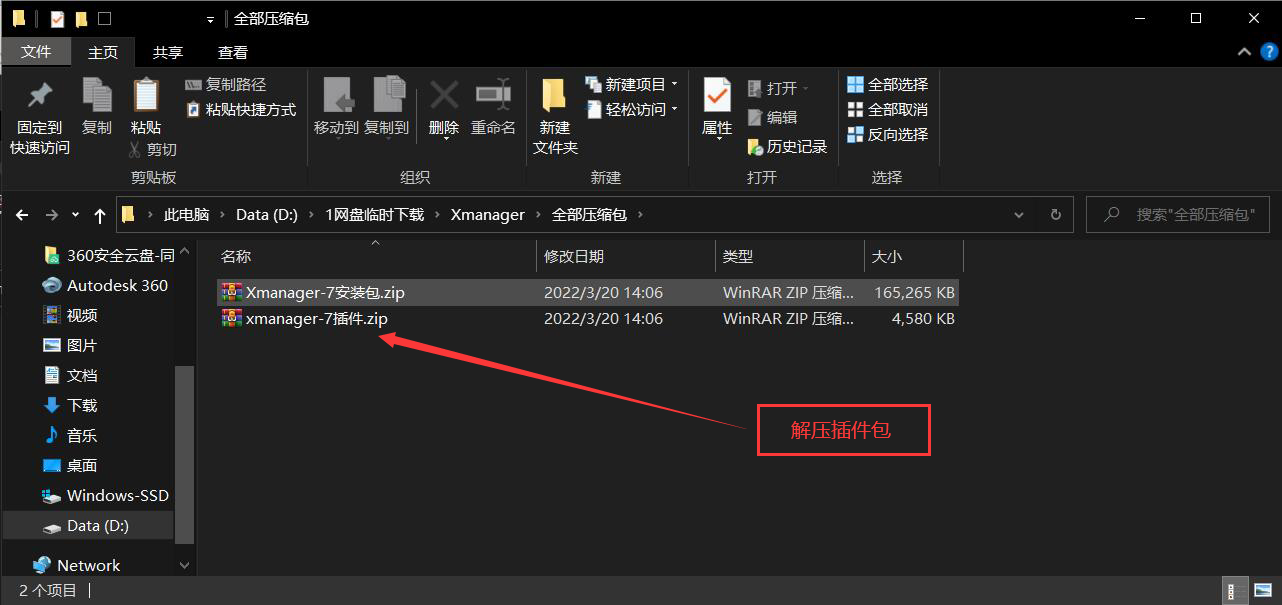Expand the chevron after 全部压缩包 breadcrumb
Image resolution: width=1282 pixels, height=605 pixels.
point(640,215)
